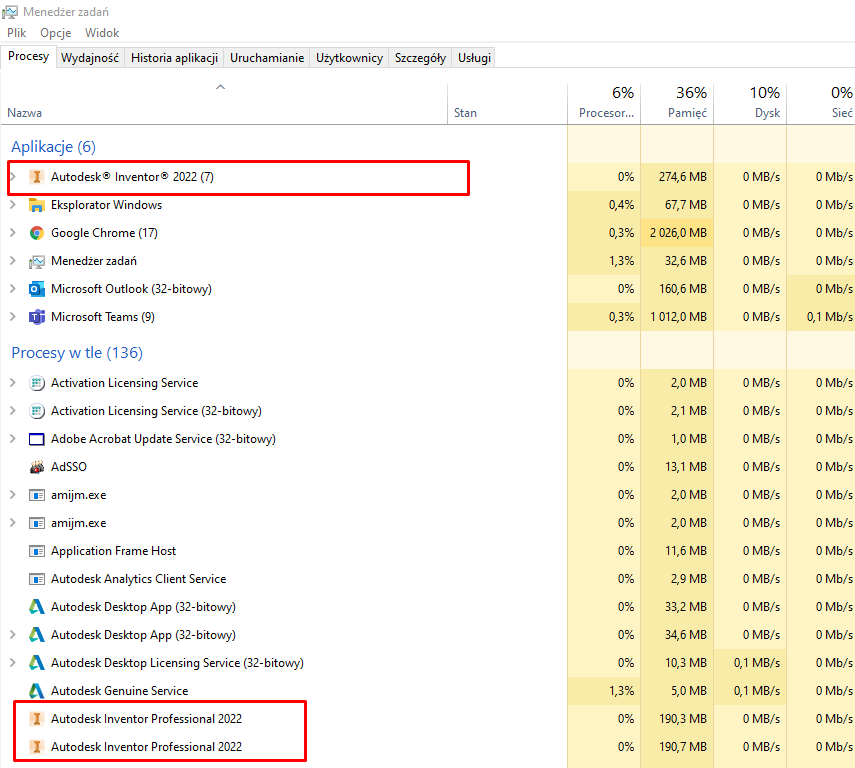Click the AdSSO process icon
The image size is (855, 768).
(36, 467)
